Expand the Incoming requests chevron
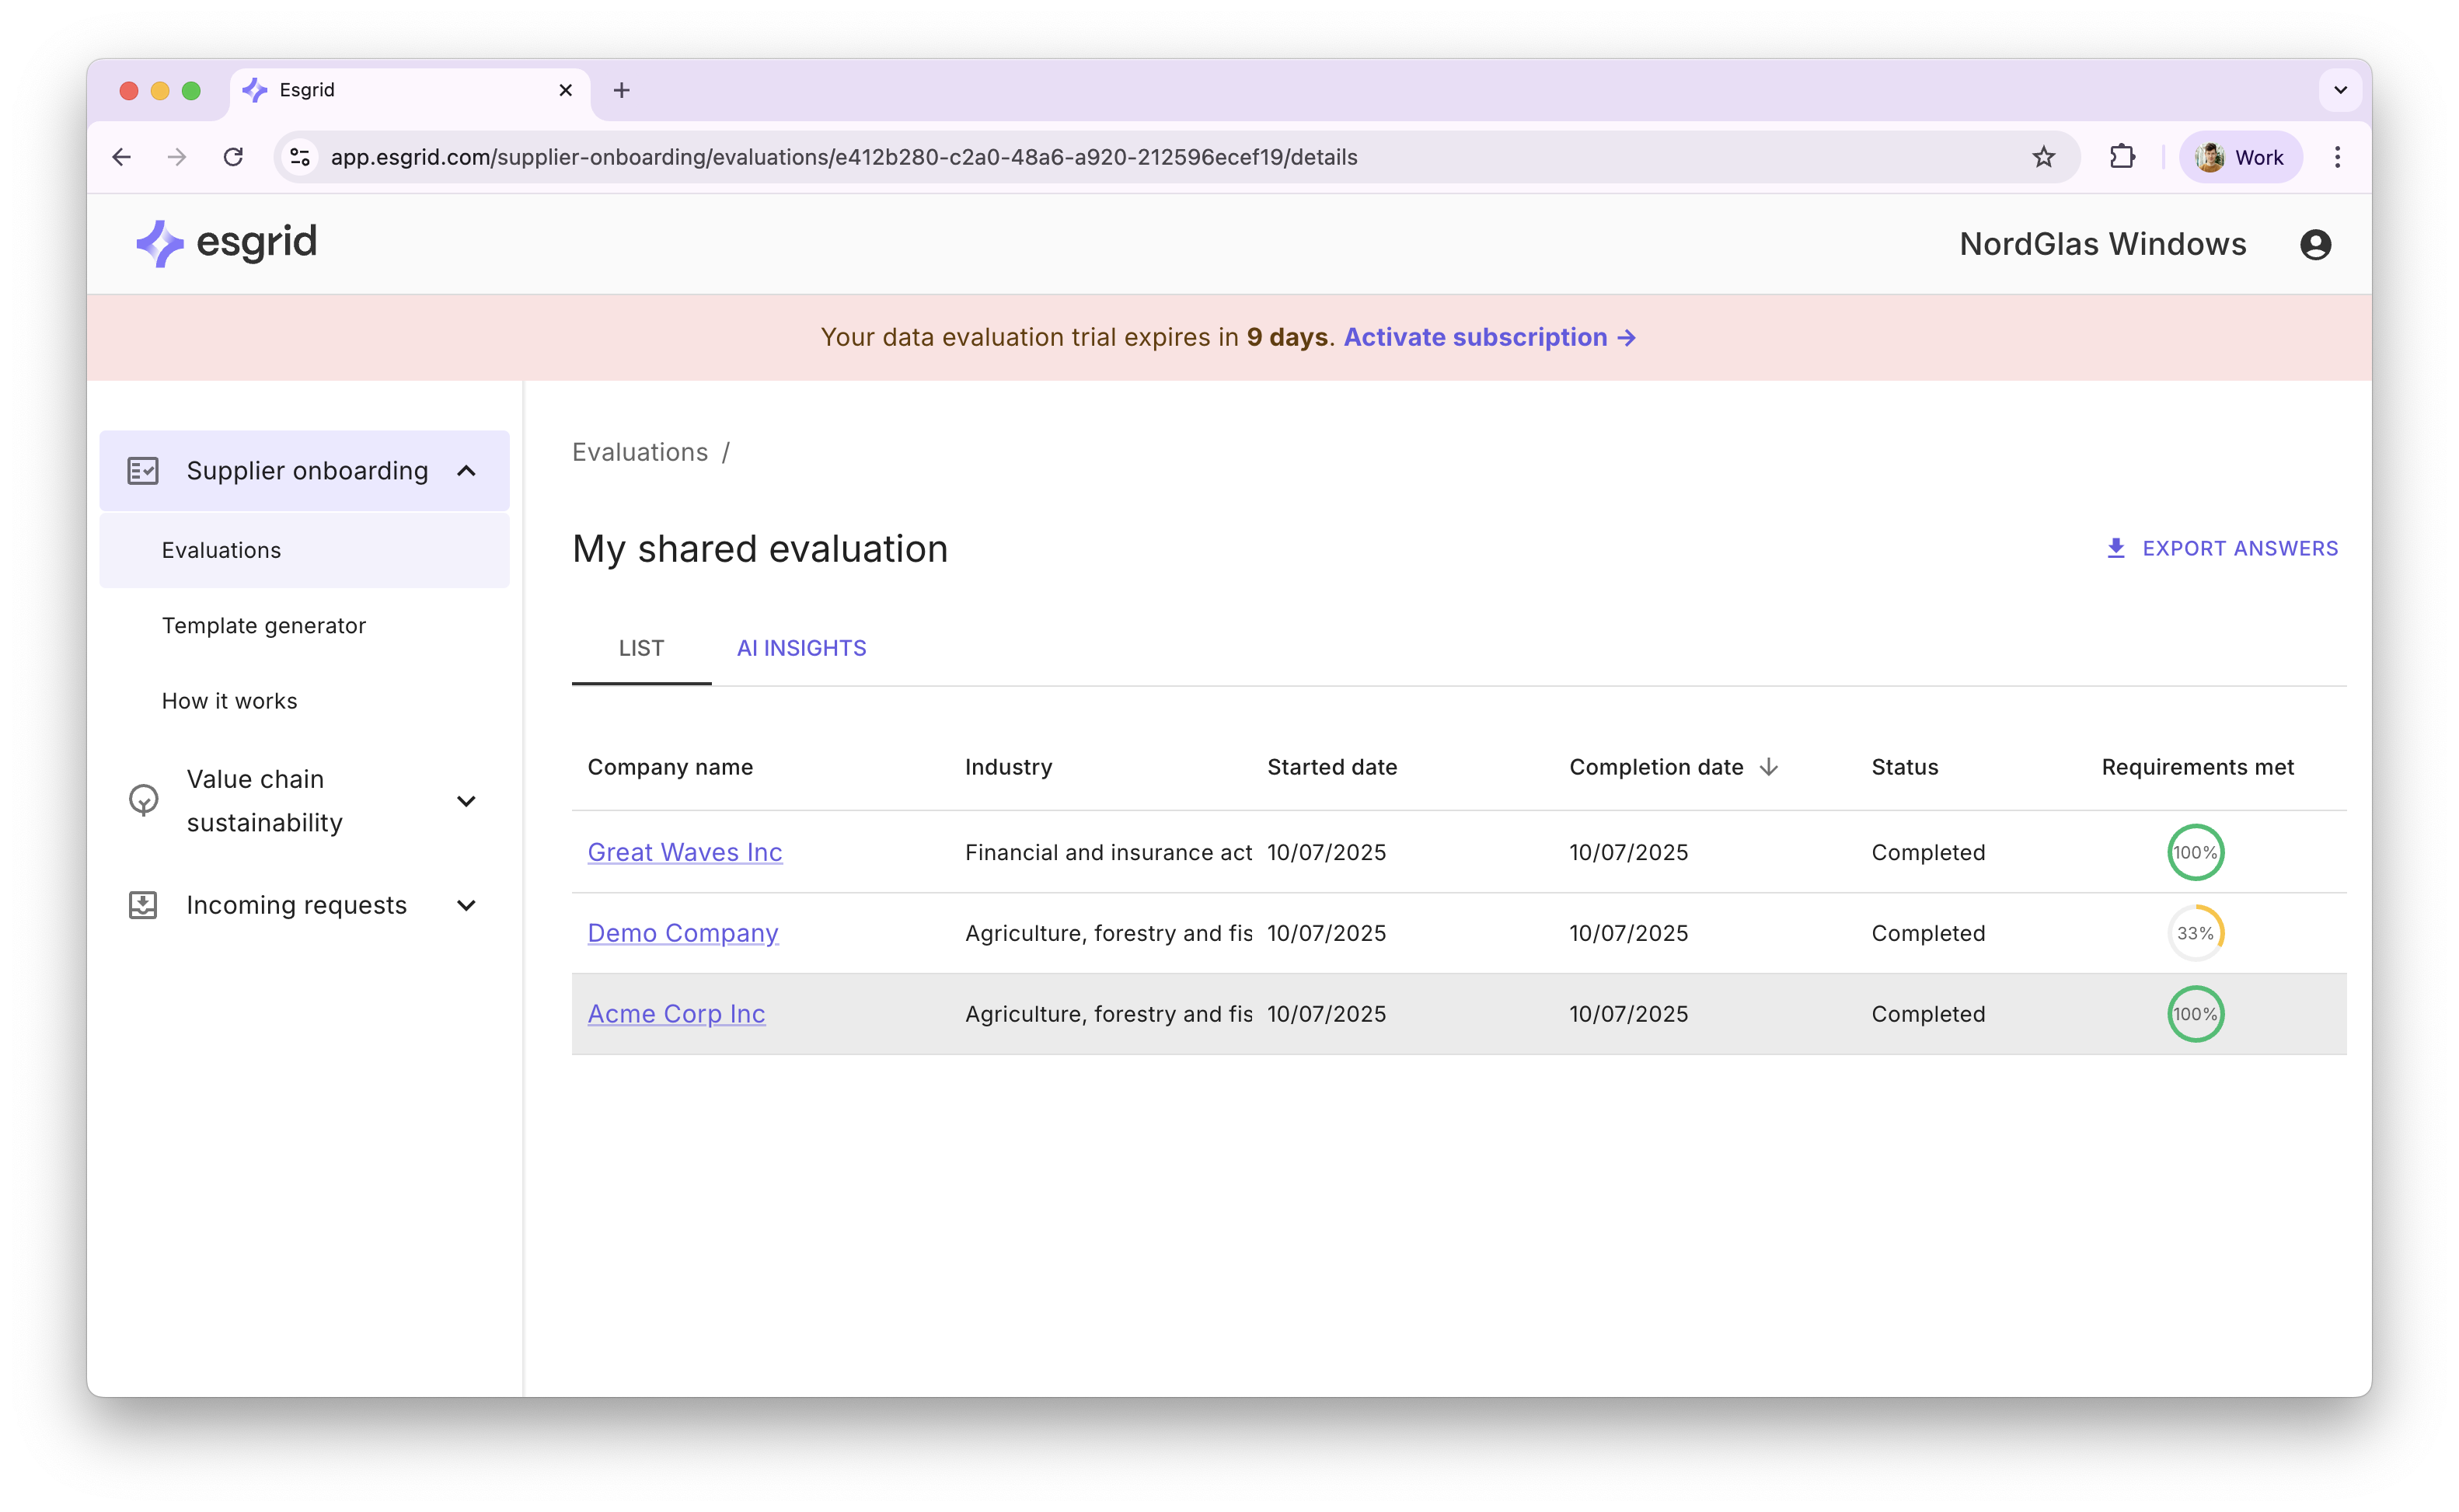This screenshot has width=2459, height=1512. (x=466, y=905)
